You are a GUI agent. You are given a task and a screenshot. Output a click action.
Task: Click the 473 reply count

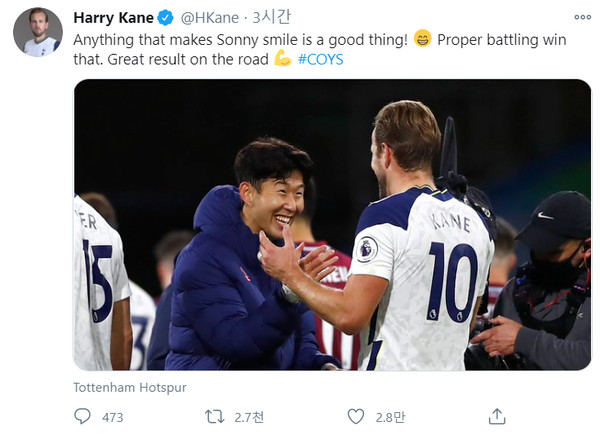click(112, 416)
